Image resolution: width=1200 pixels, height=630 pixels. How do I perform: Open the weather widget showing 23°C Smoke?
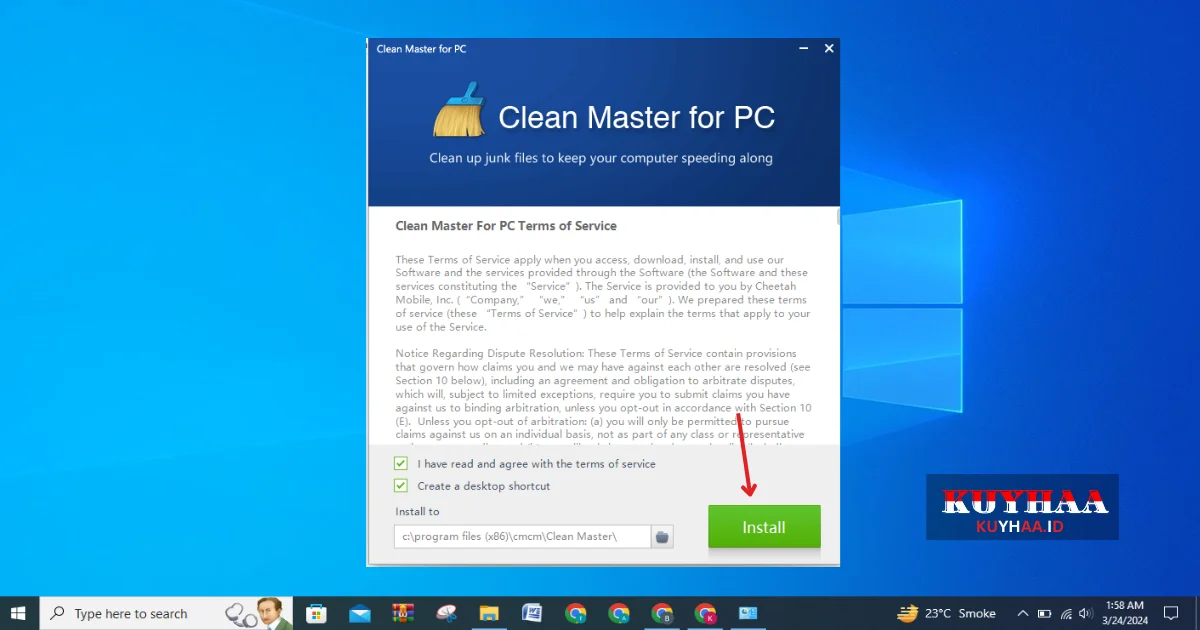(947, 613)
